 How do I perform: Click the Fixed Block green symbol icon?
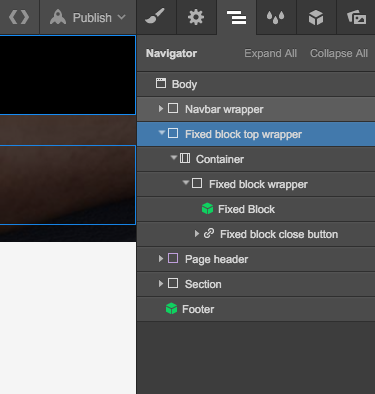click(x=207, y=209)
